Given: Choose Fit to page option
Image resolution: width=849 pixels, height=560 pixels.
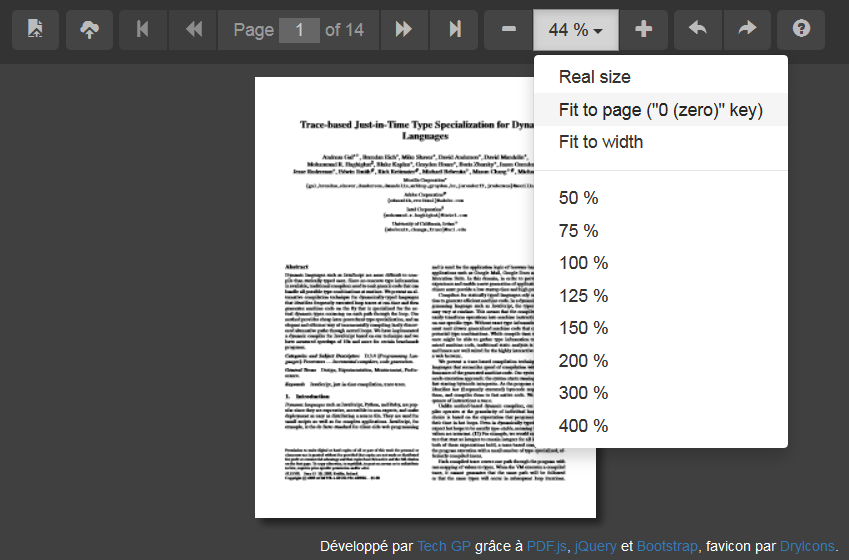Looking at the screenshot, I should point(661,110).
